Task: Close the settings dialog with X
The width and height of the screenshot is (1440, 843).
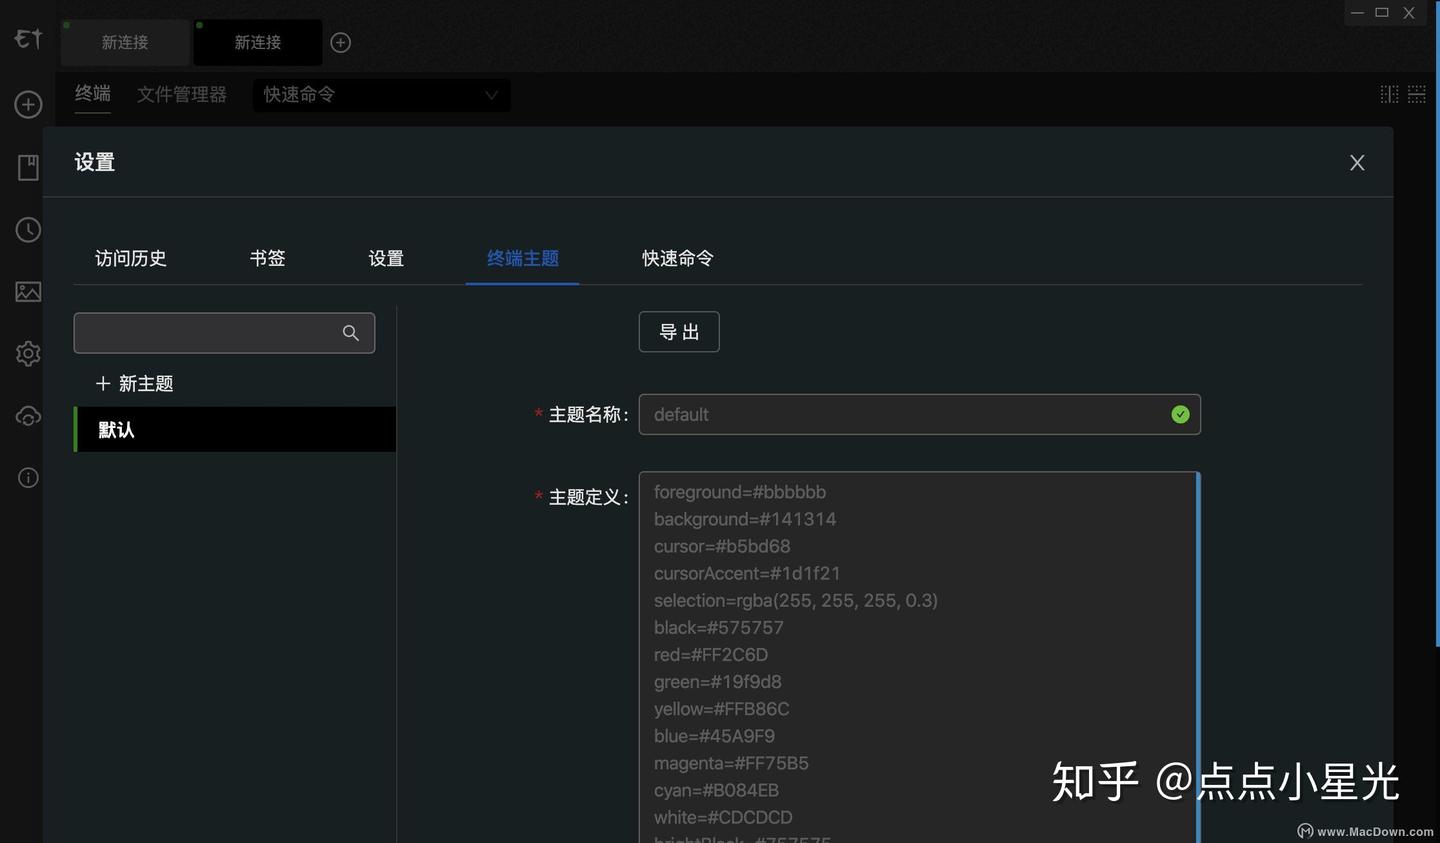Action: (1357, 162)
